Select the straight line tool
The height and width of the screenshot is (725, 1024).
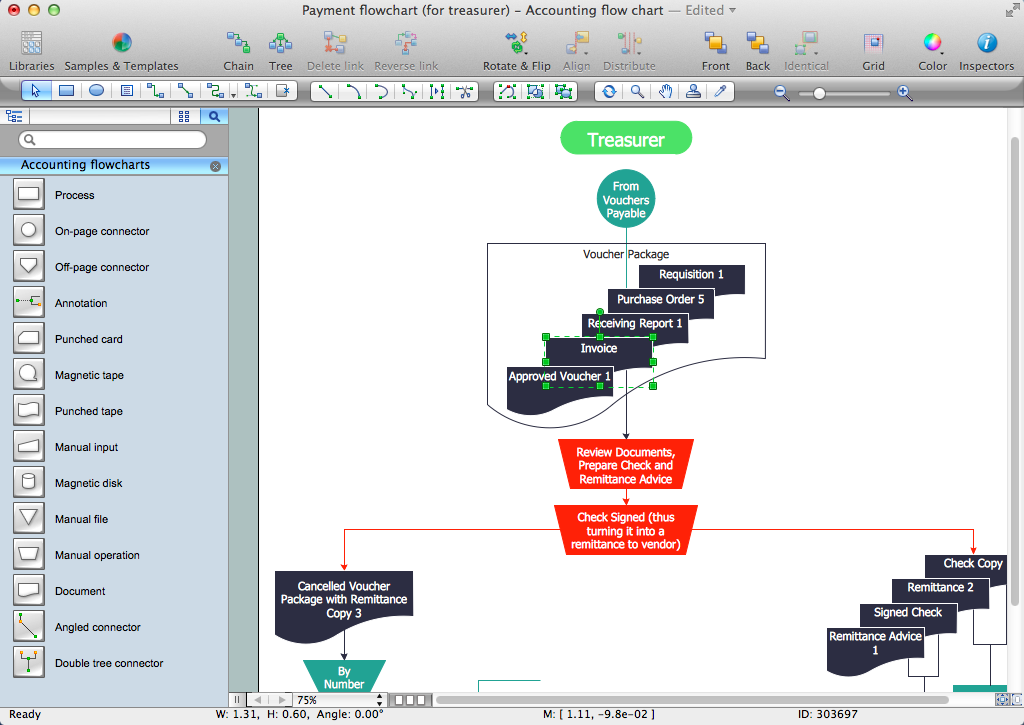click(325, 91)
